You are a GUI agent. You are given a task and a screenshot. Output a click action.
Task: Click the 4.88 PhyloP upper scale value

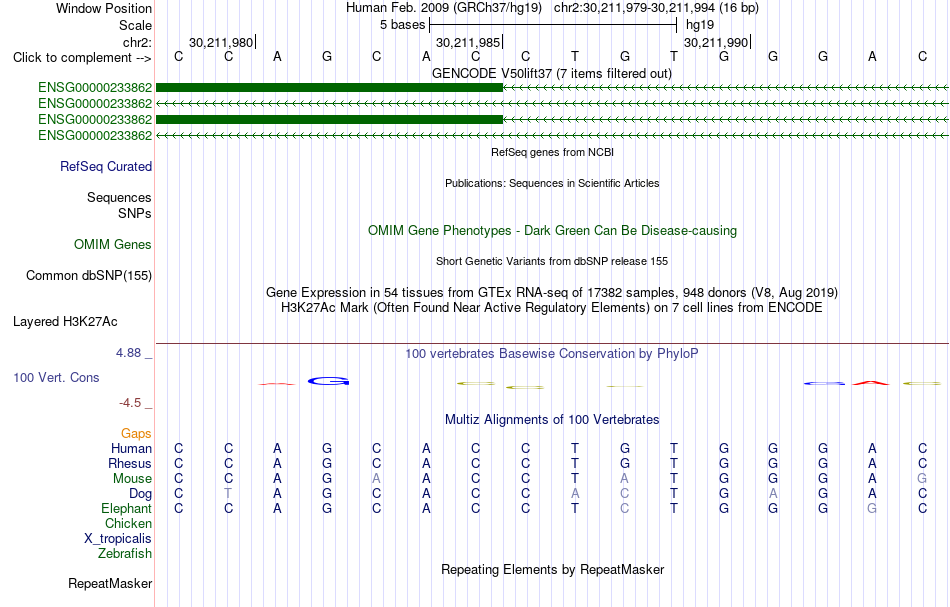pos(128,353)
